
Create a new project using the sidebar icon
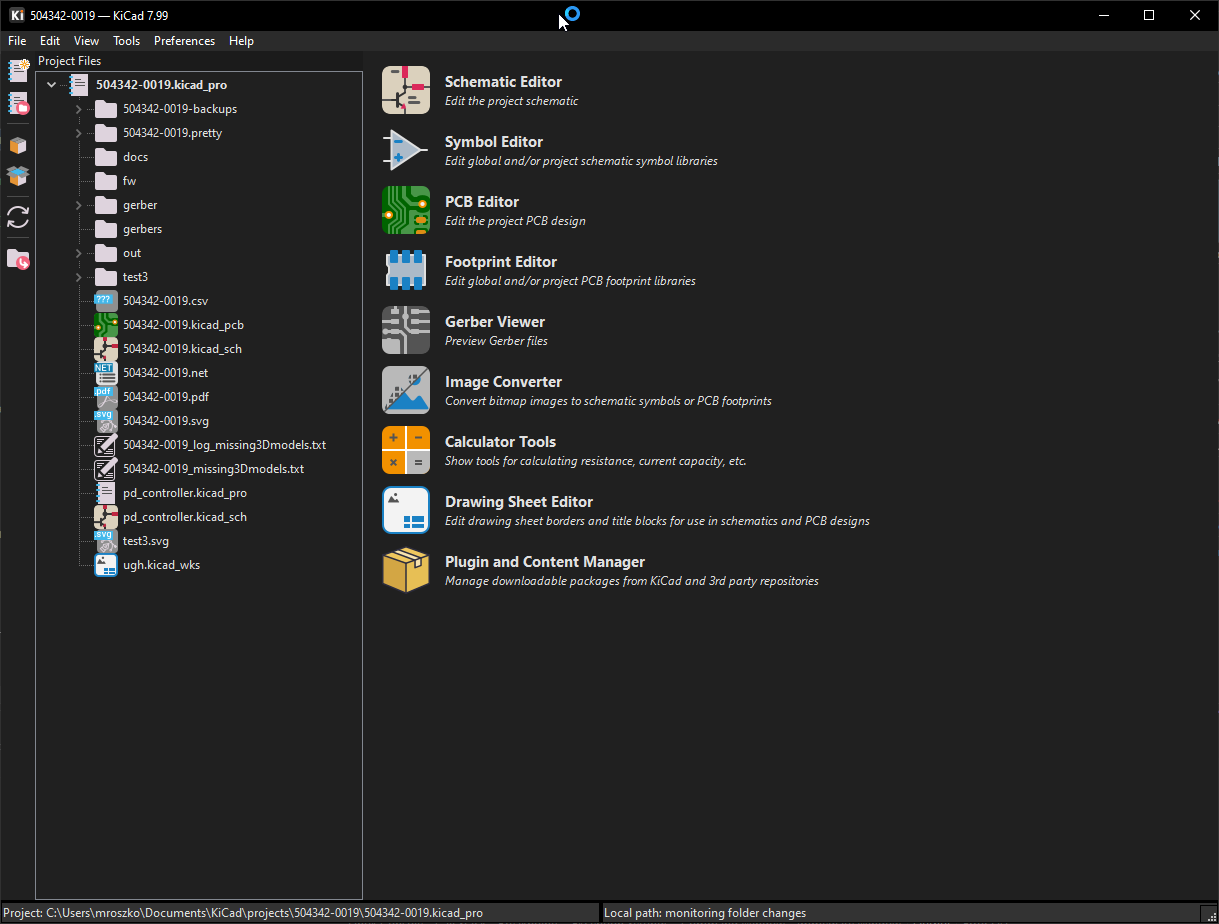click(17, 70)
